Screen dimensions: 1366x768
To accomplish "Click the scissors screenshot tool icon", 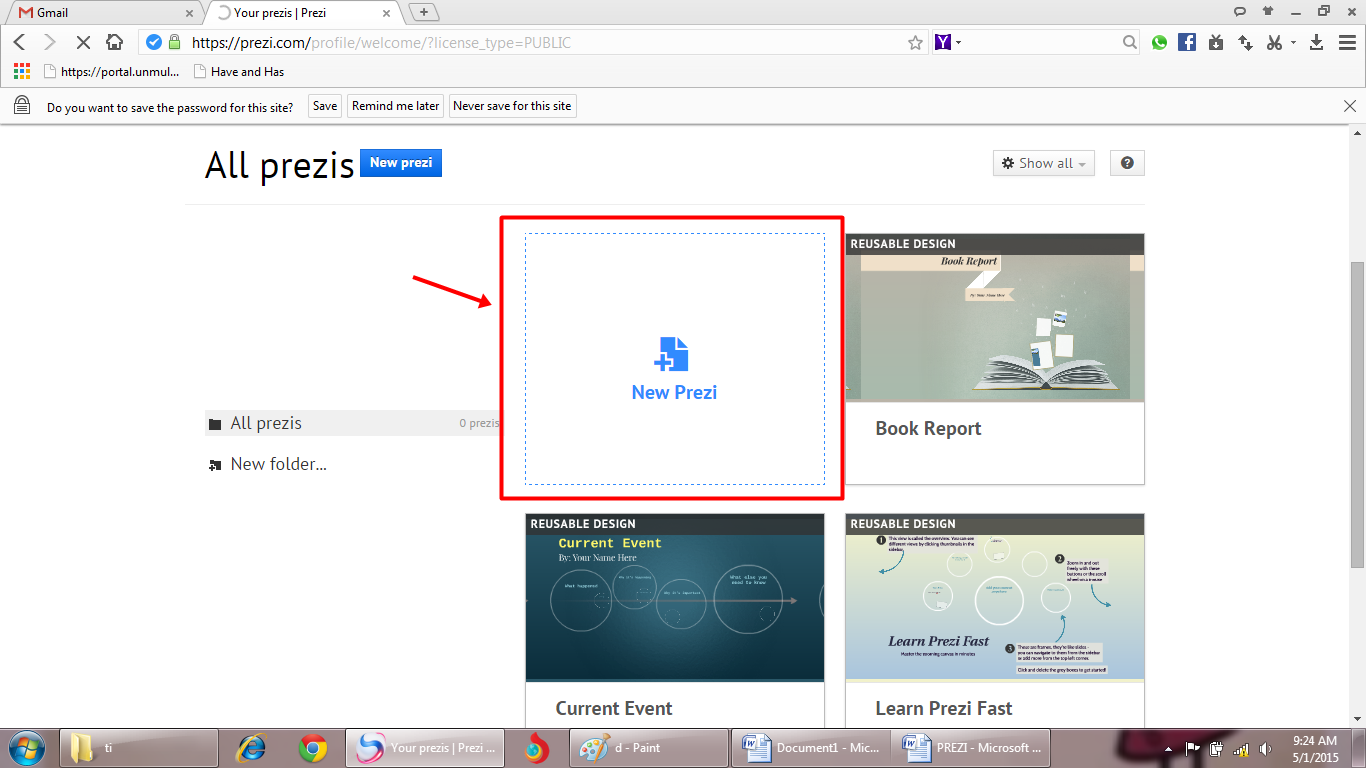I will (1274, 42).
